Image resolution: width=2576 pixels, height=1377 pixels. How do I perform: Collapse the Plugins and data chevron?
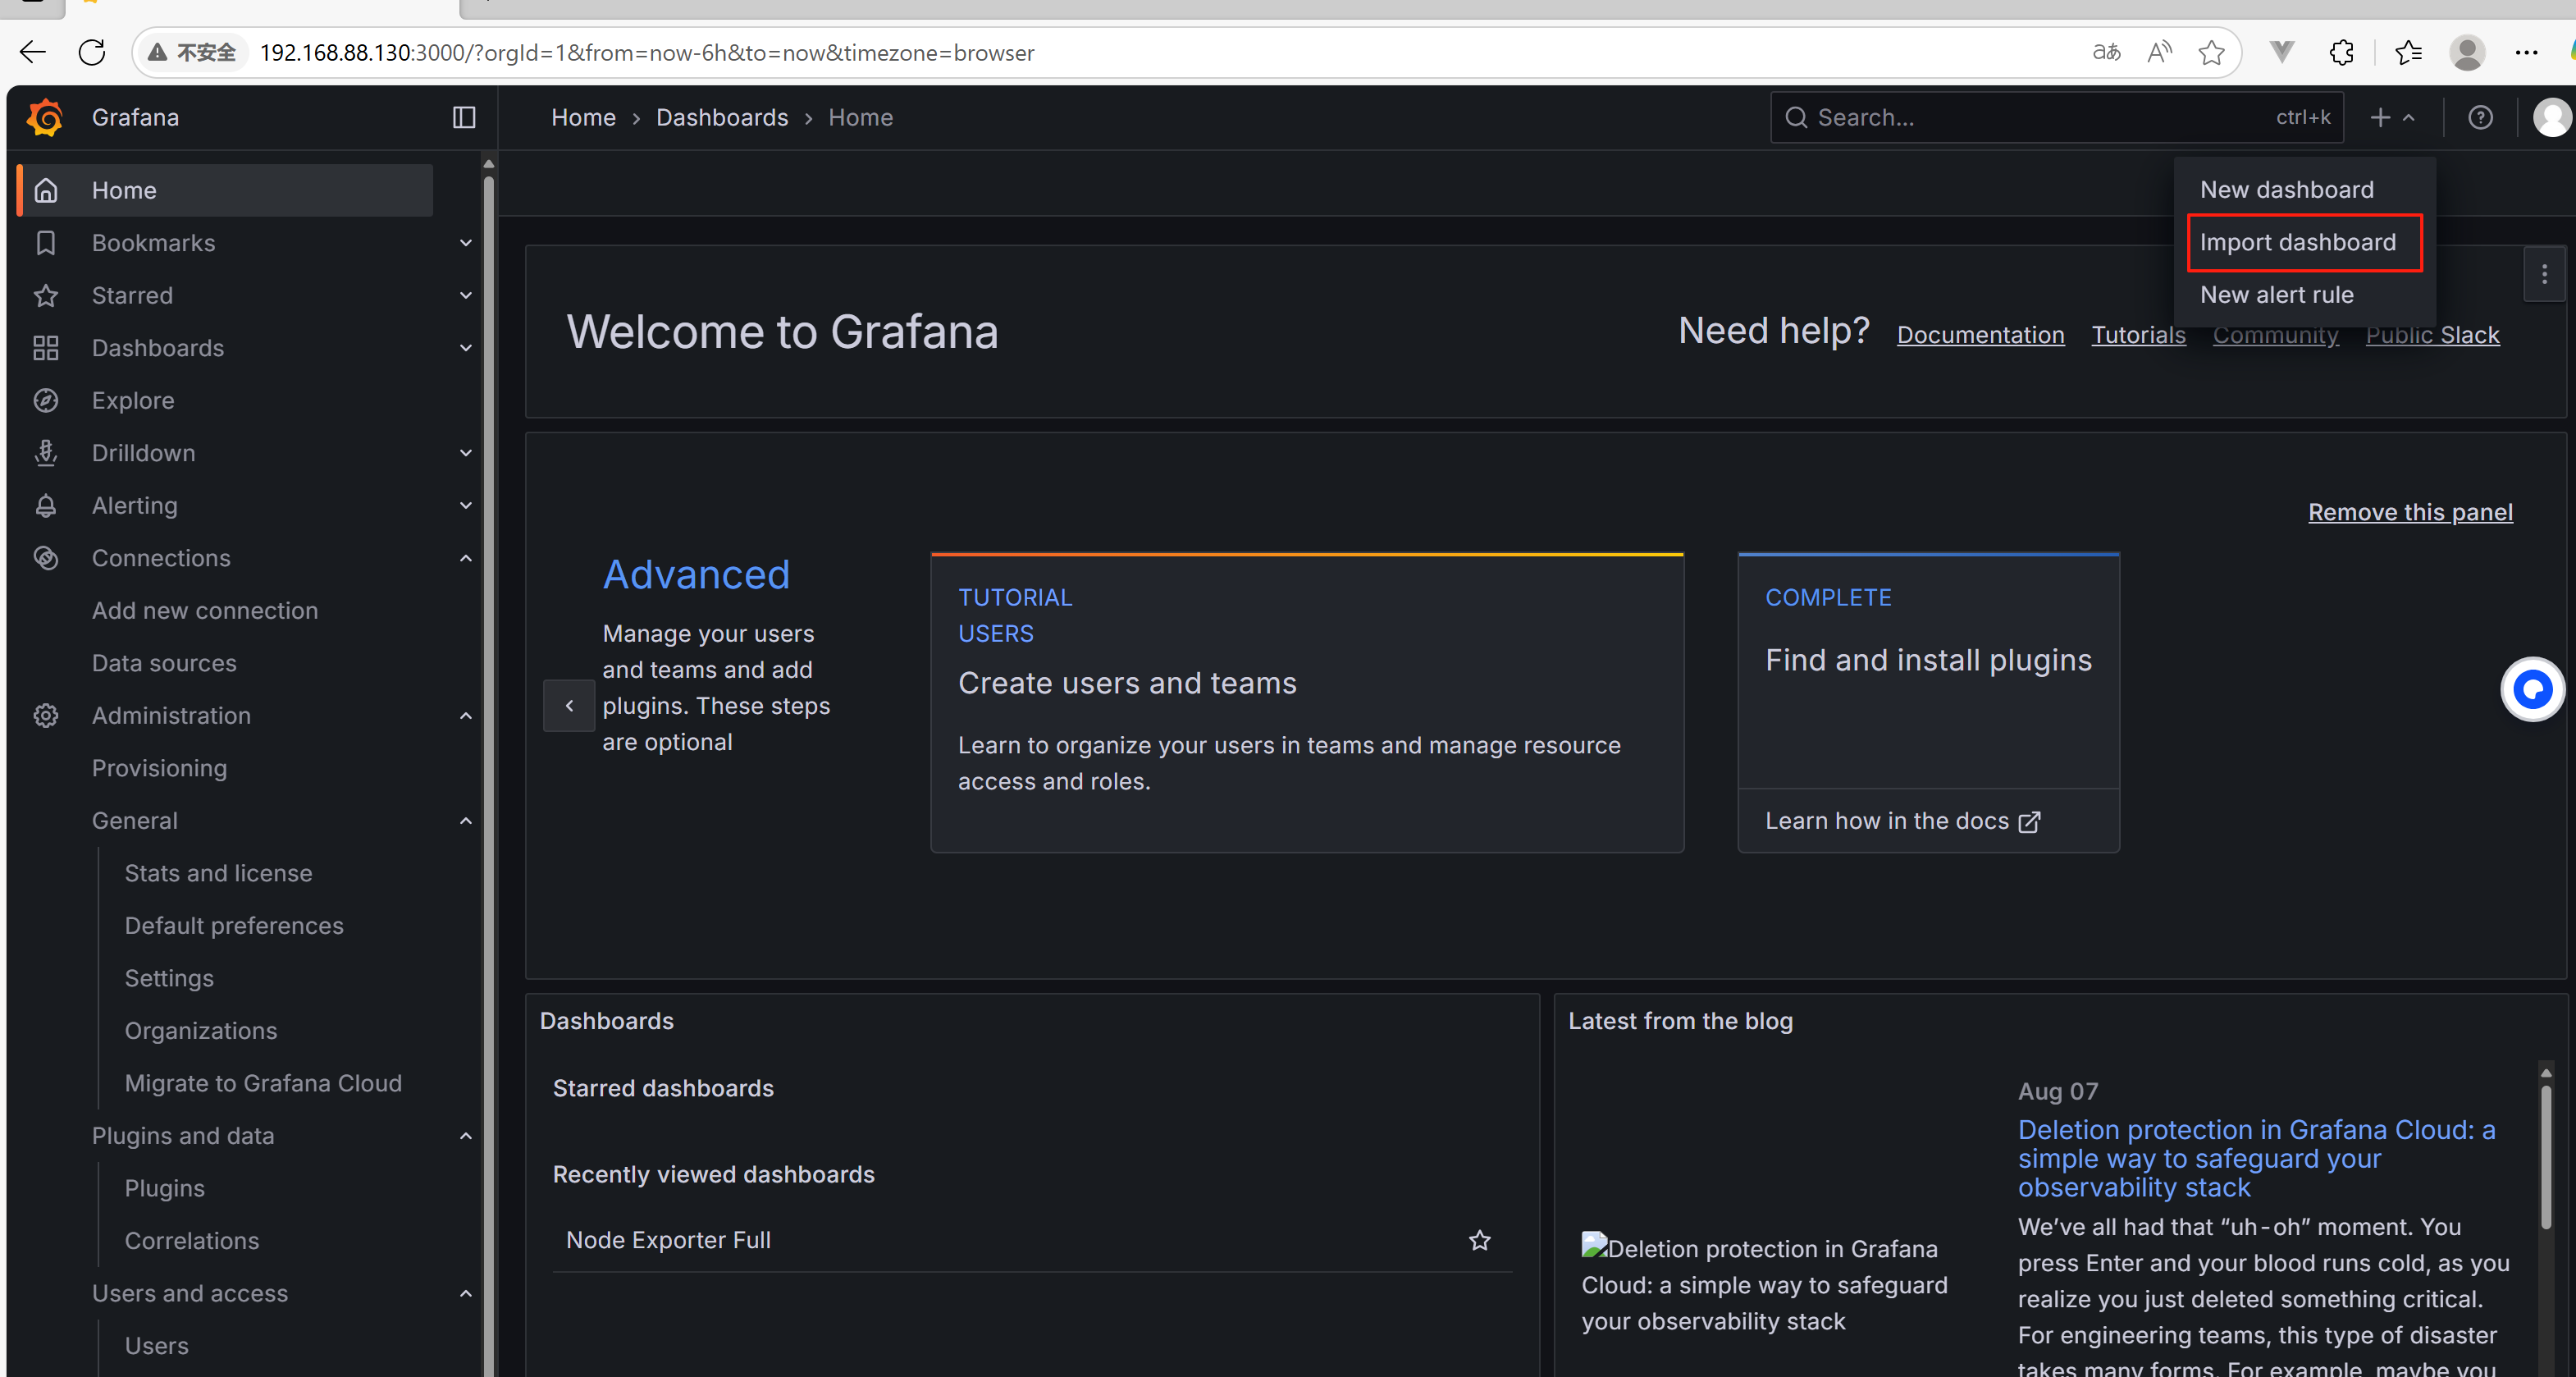465,1135
